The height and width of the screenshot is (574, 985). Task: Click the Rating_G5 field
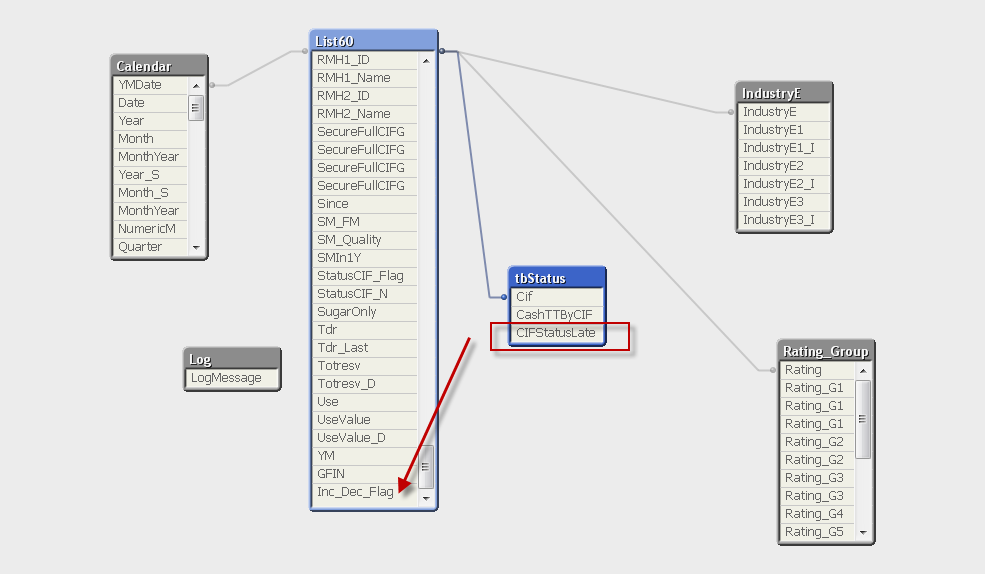[817, 532]
